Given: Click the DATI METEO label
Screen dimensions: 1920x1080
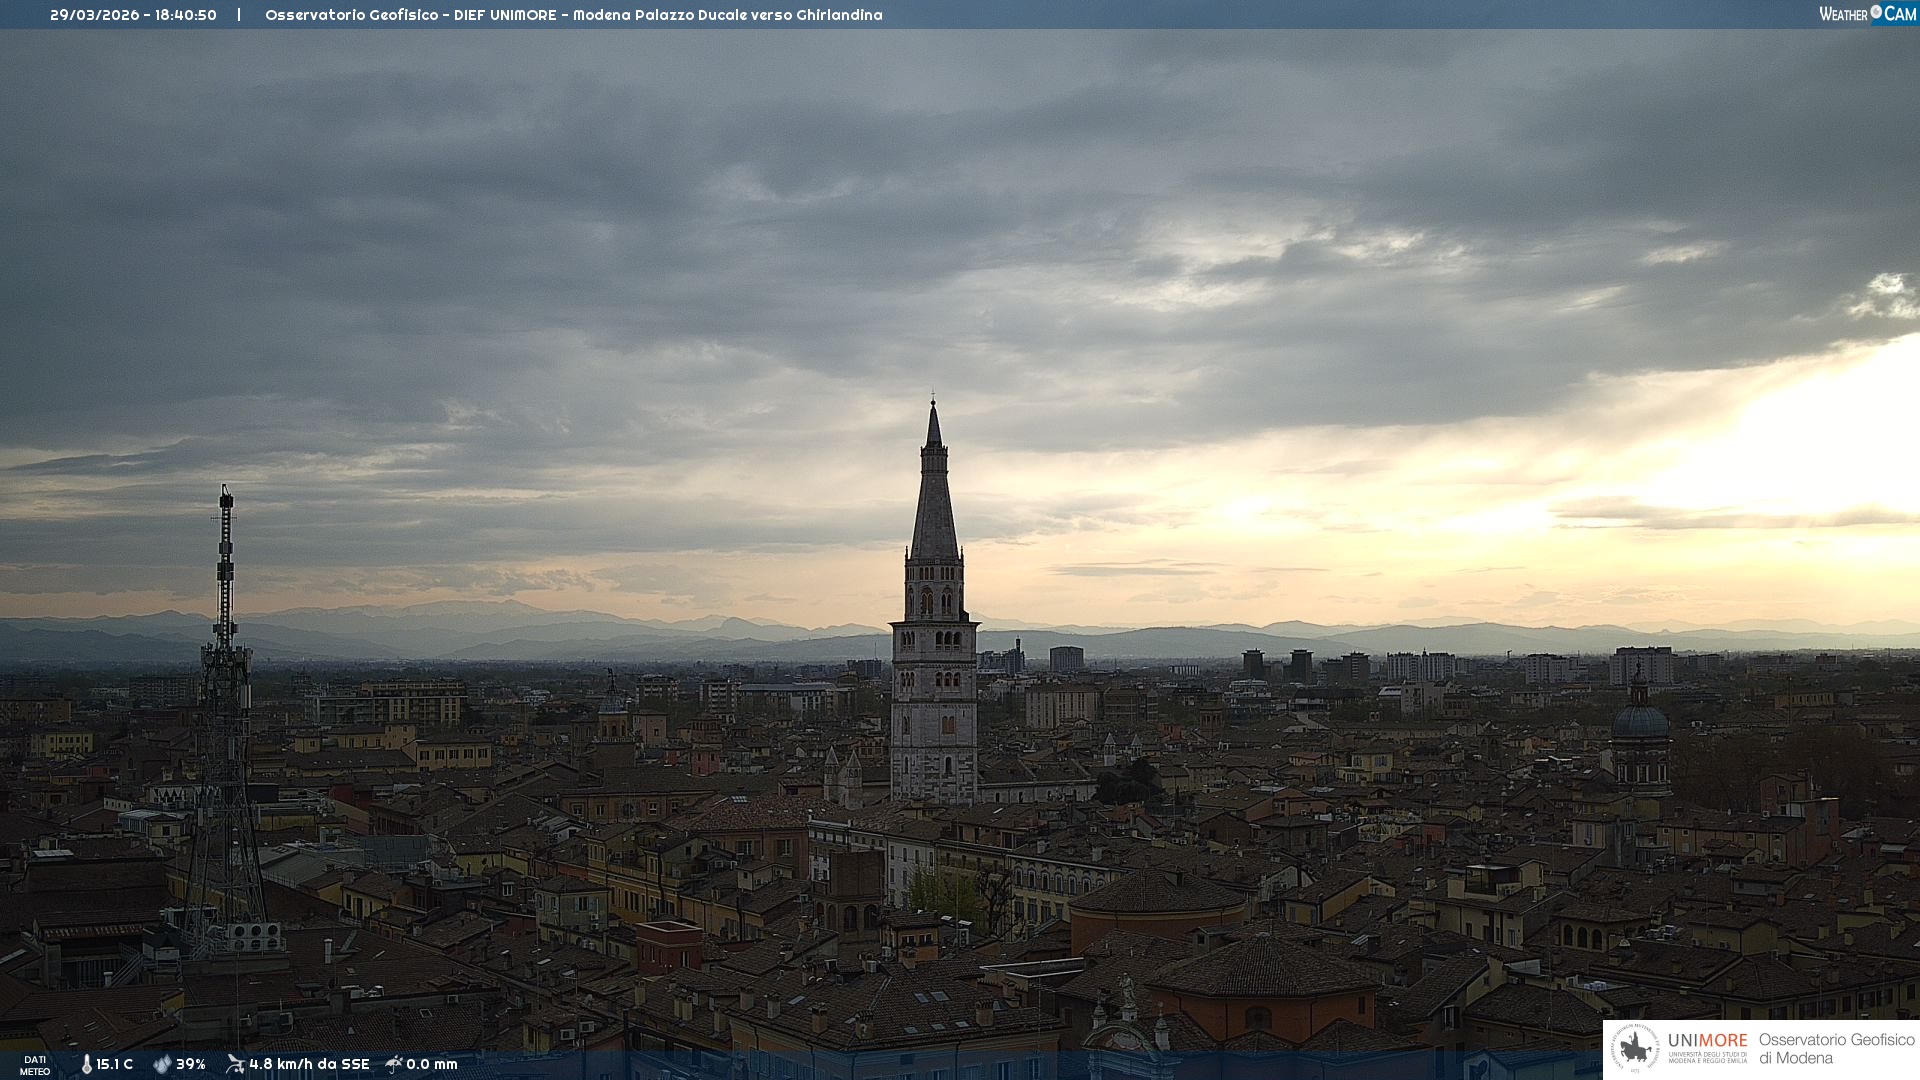Looking at the screenshot, I should 35,1065.
